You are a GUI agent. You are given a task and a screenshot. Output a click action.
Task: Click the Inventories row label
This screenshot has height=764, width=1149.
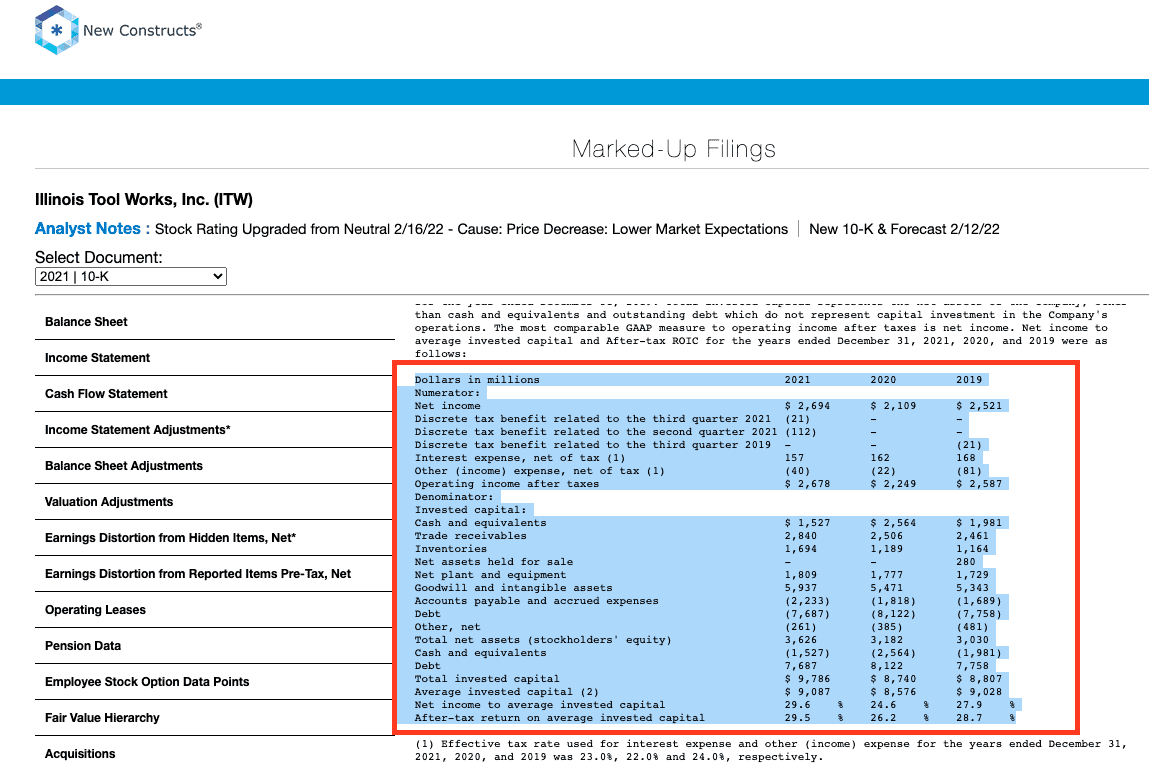click(451, 549)
